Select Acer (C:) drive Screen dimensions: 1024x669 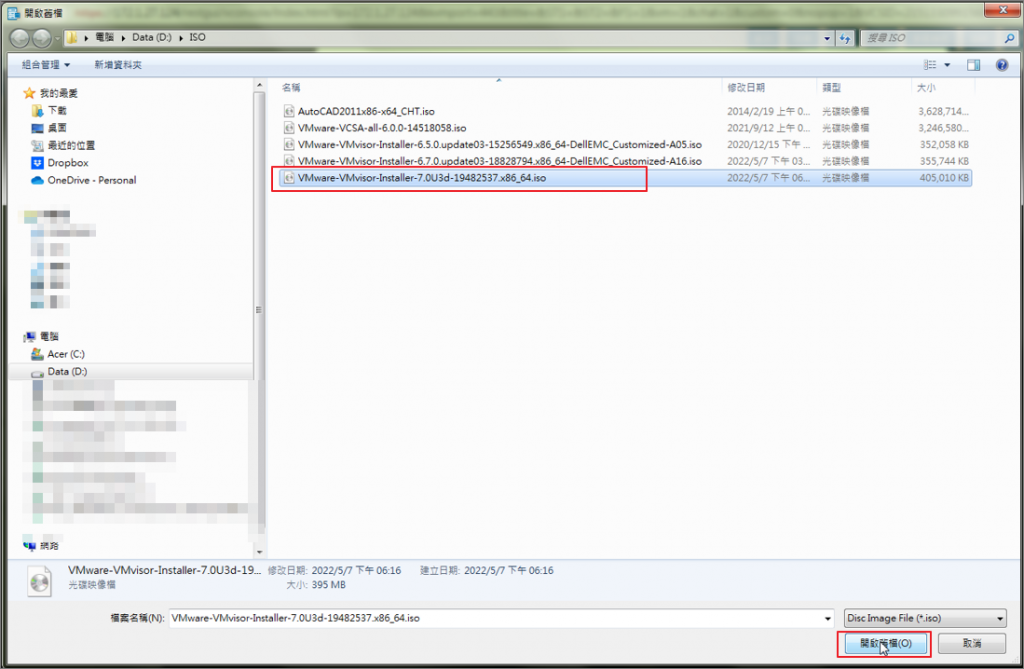pos(58,354)
